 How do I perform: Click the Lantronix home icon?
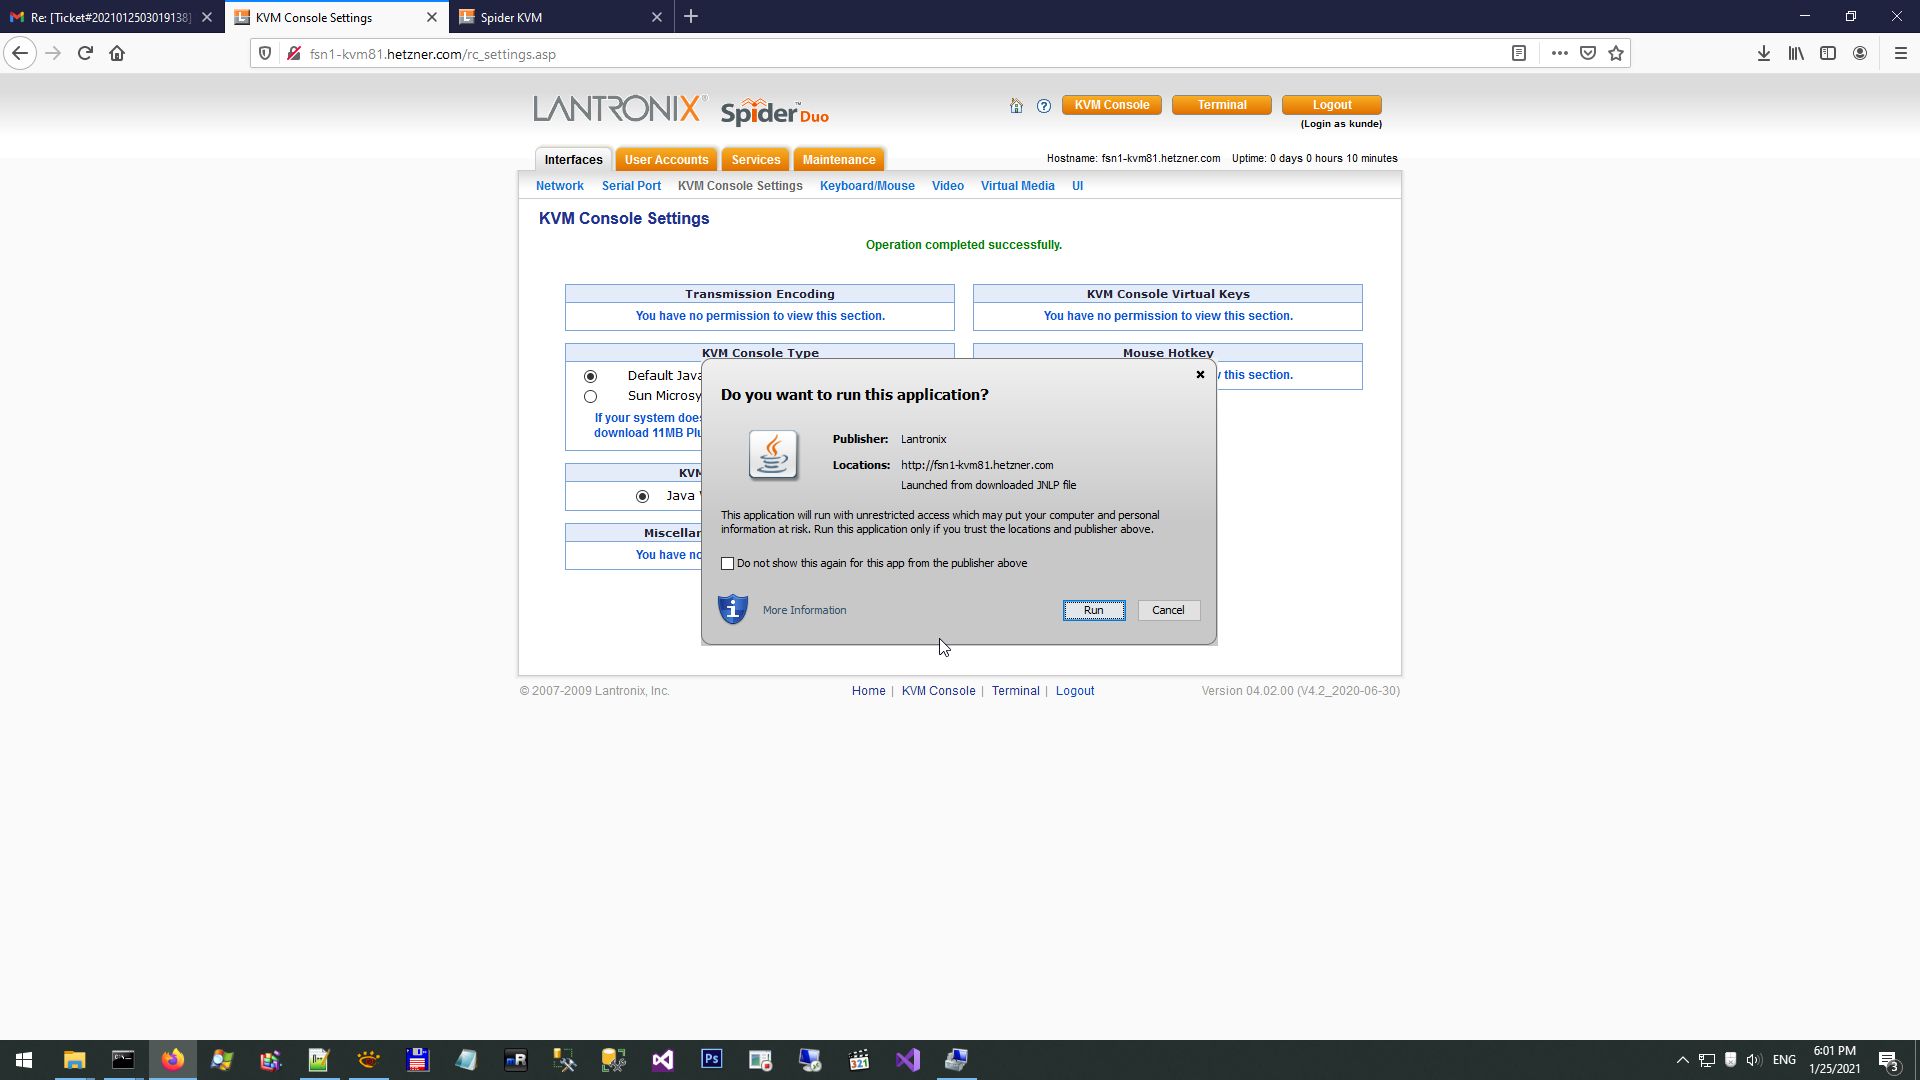click(1016, 106)
